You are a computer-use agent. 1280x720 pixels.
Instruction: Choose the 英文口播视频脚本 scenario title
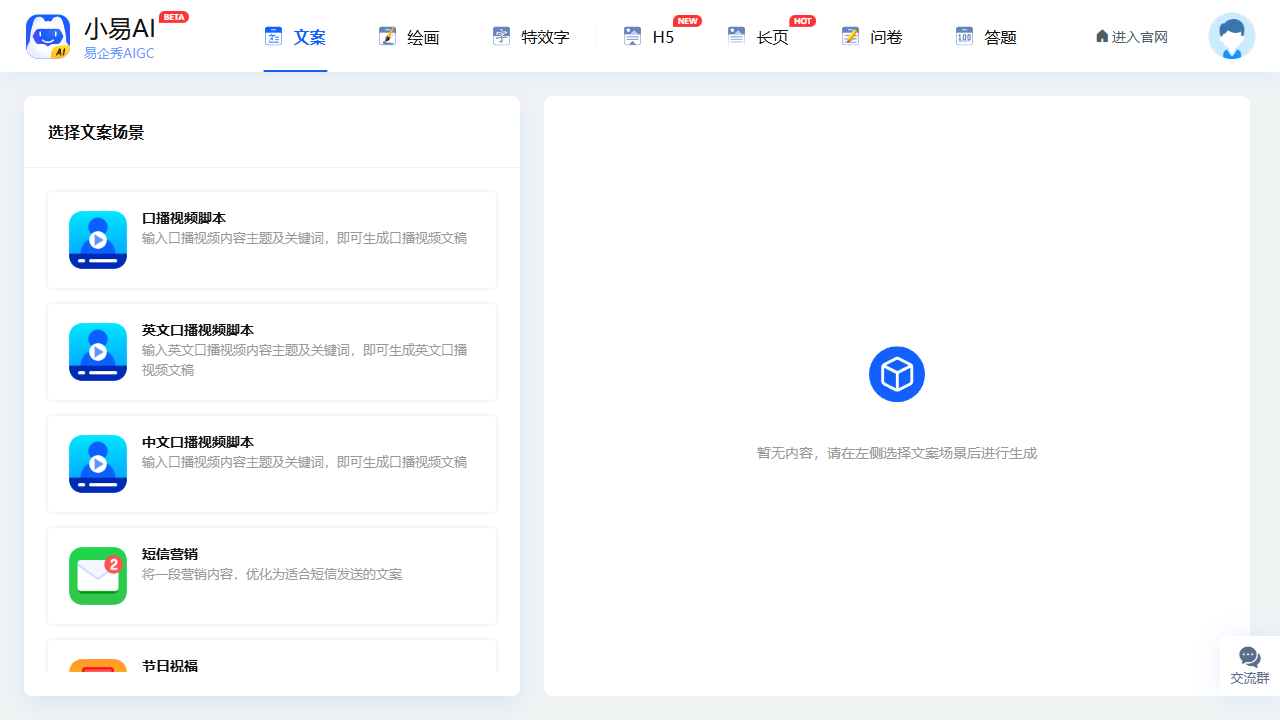198,330
